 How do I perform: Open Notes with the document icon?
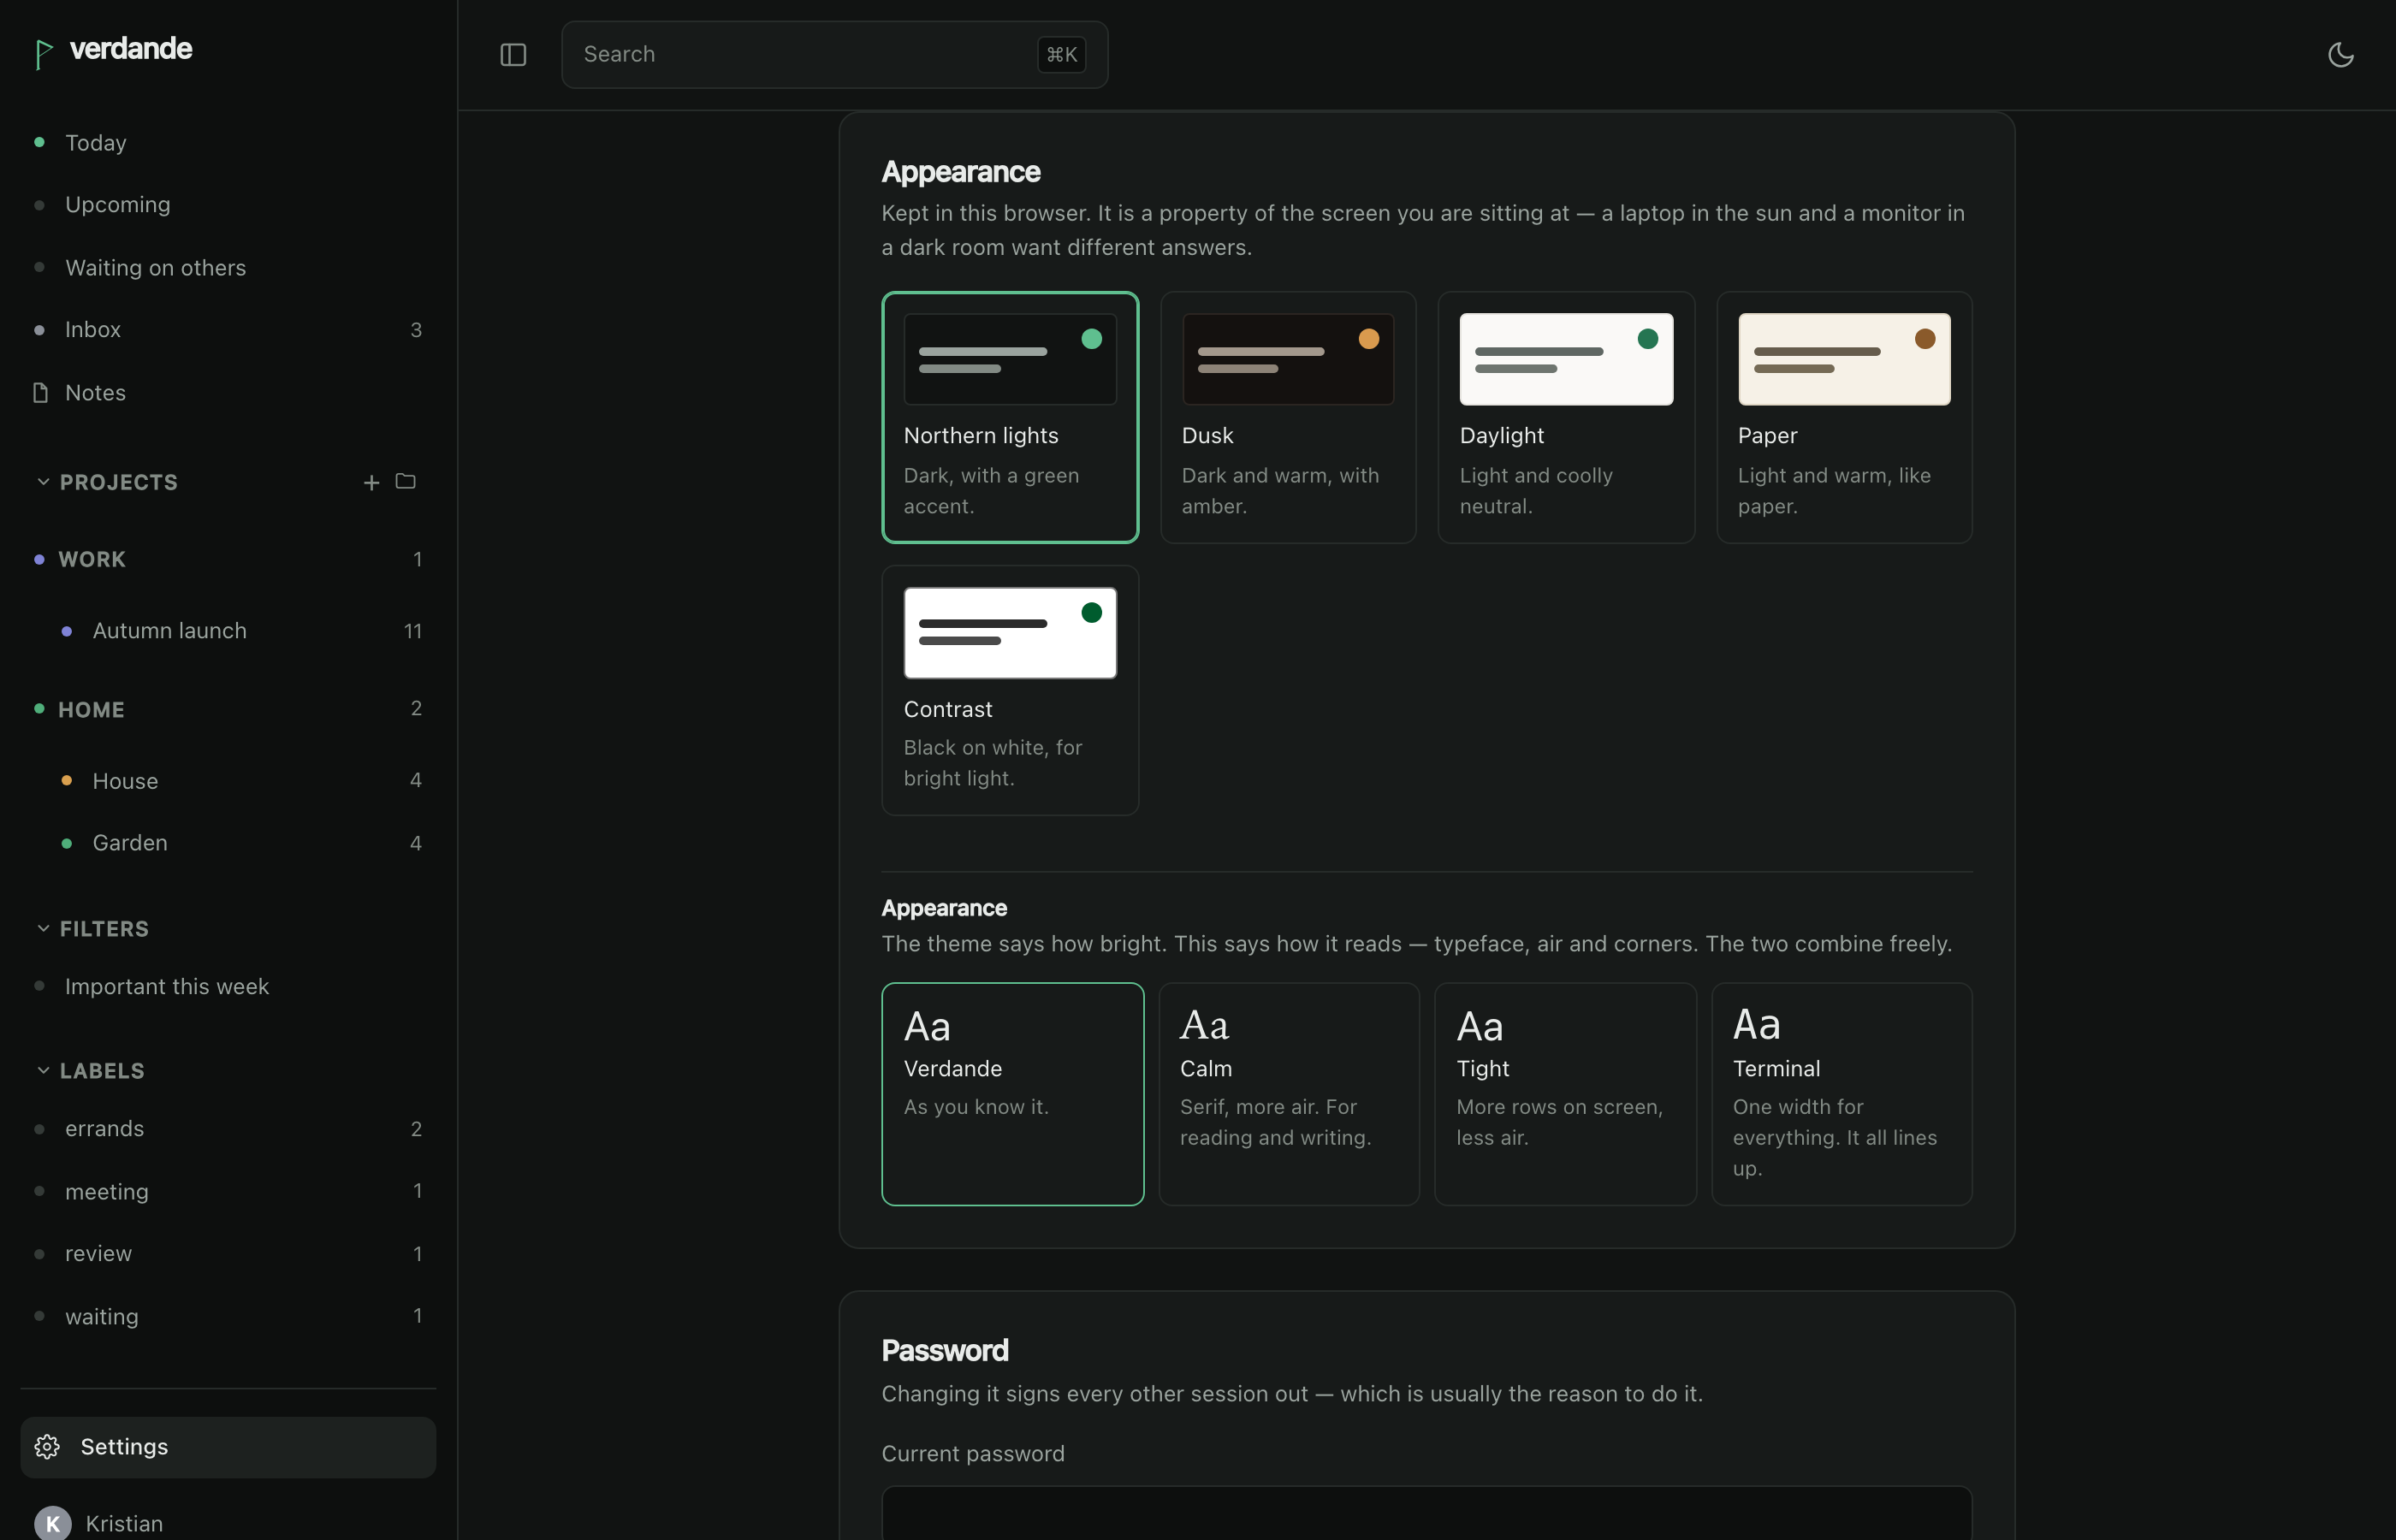coord(40,392)
